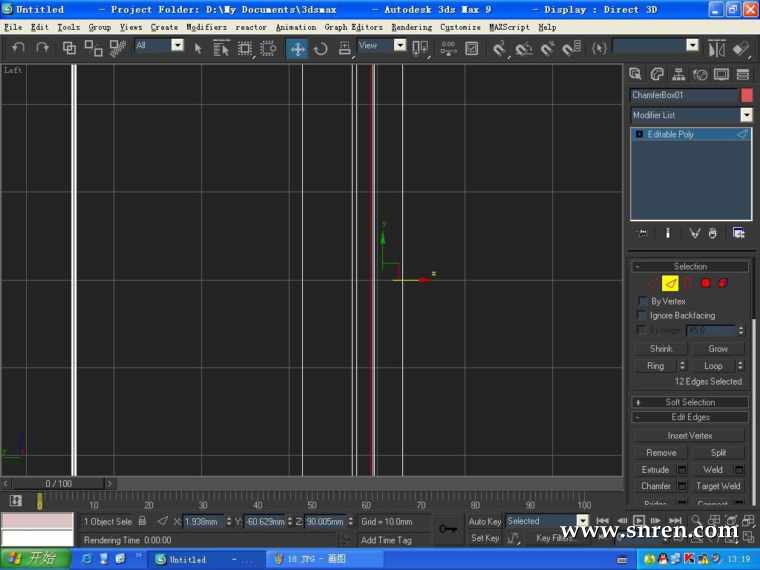The height and width of the screenshot is (570, 760).
Task: Pick the Rectangular Selection Region tool
Action: point(245,48)
